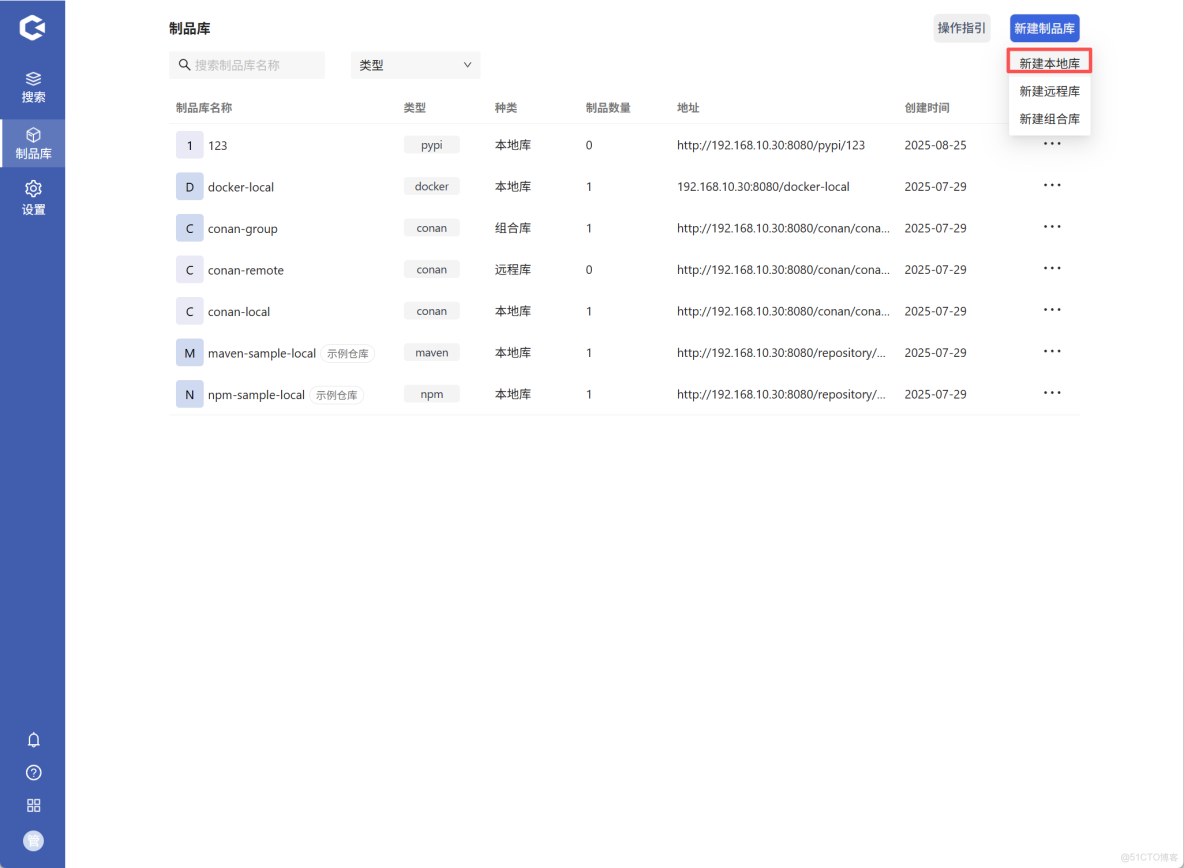
Task: Open the notification bell icon
Action: (33, 739)
